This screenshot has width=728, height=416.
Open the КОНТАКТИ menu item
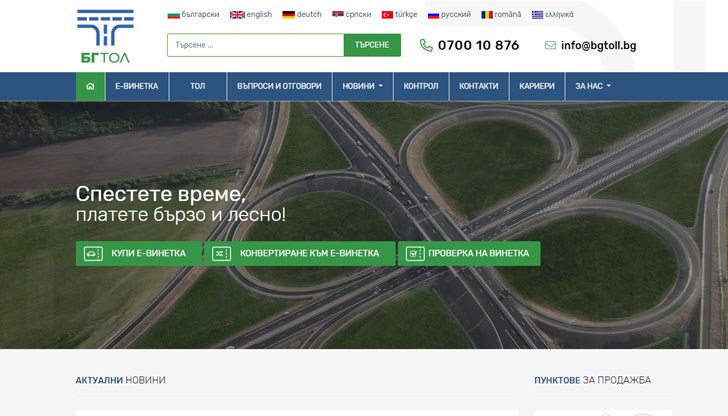click(x=479, y=86)
